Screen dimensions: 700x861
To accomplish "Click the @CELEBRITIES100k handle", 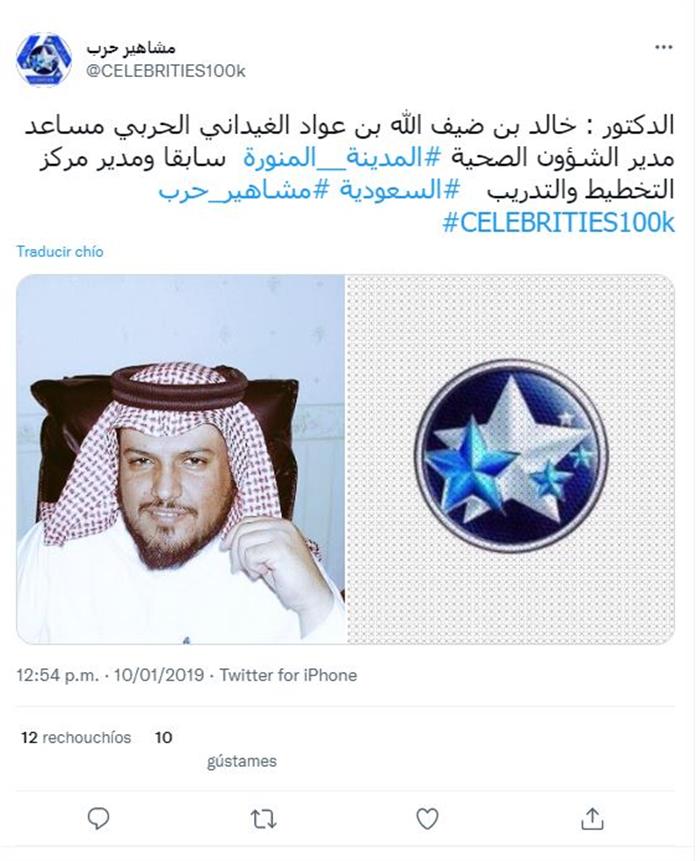I will click(x=166, y=71).
